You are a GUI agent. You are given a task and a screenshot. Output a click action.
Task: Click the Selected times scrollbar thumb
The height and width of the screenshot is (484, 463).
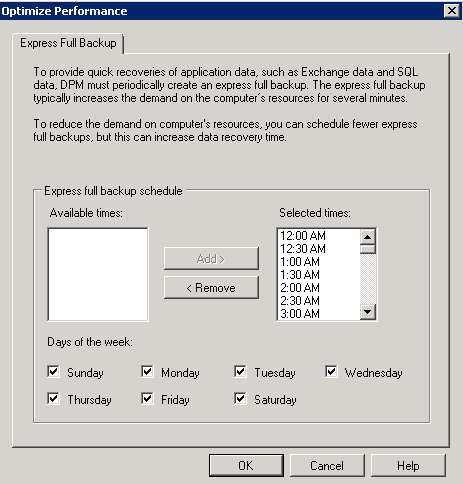pos(368,249)
